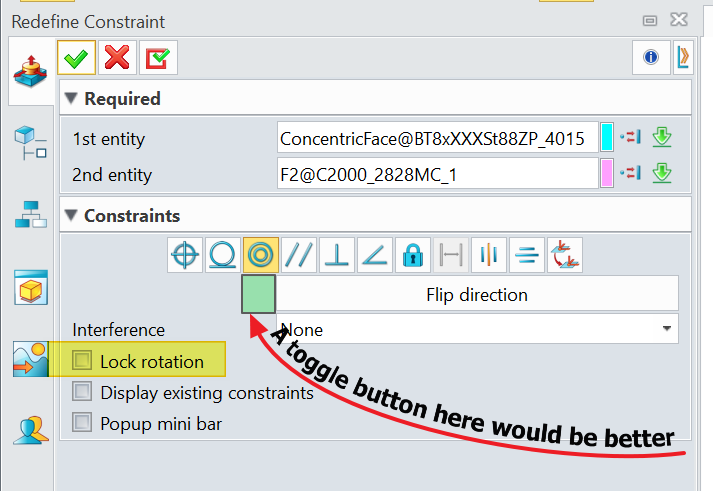Screen dimensions: 713x491
Task: Collapse the Required section
Action: [x=71, y=98]
